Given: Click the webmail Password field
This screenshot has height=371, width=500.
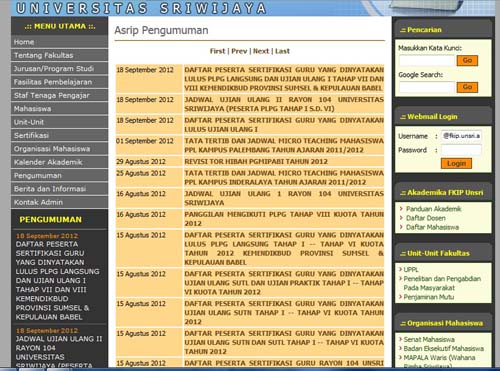Looking at the screenshot, I should click(461, 150).
